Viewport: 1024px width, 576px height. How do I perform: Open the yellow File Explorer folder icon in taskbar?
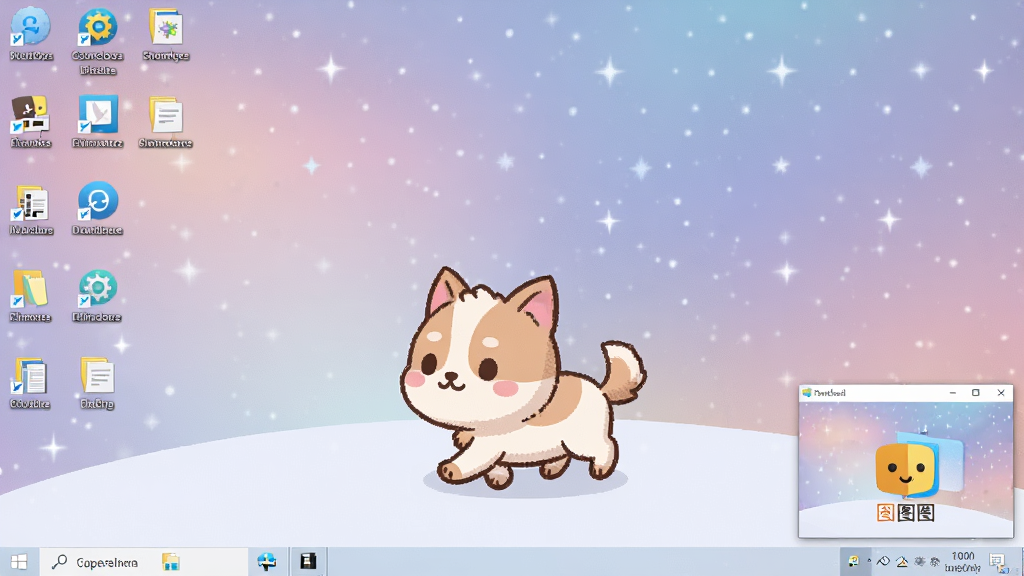coord(171,562)
